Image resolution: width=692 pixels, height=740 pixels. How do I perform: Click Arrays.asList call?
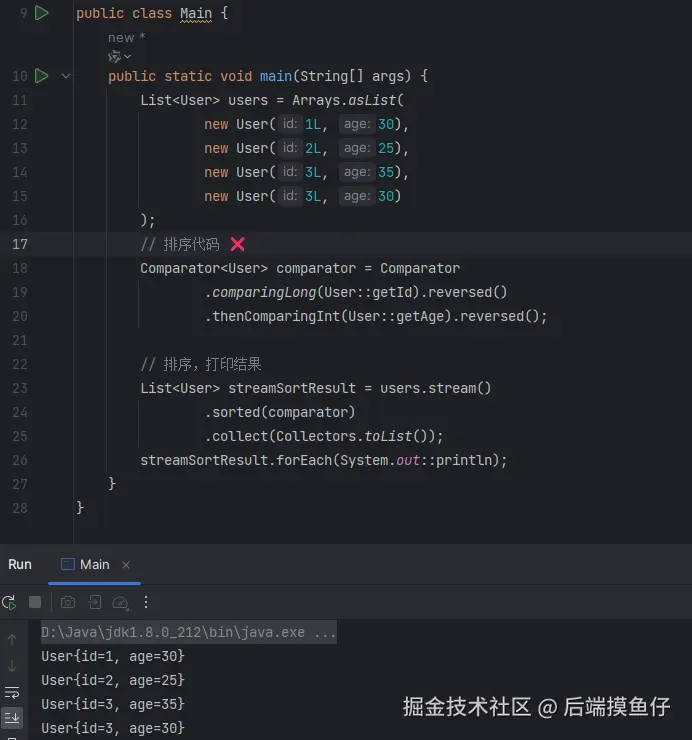[348, 100]
